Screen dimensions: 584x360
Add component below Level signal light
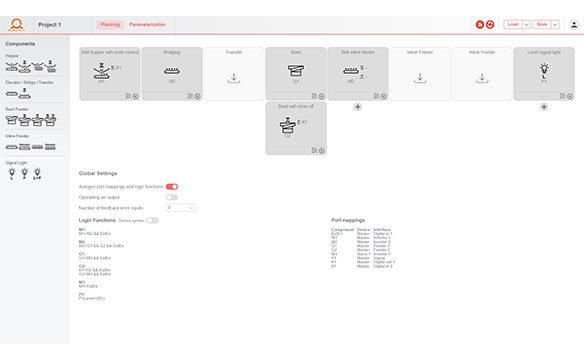coord(544,107)
